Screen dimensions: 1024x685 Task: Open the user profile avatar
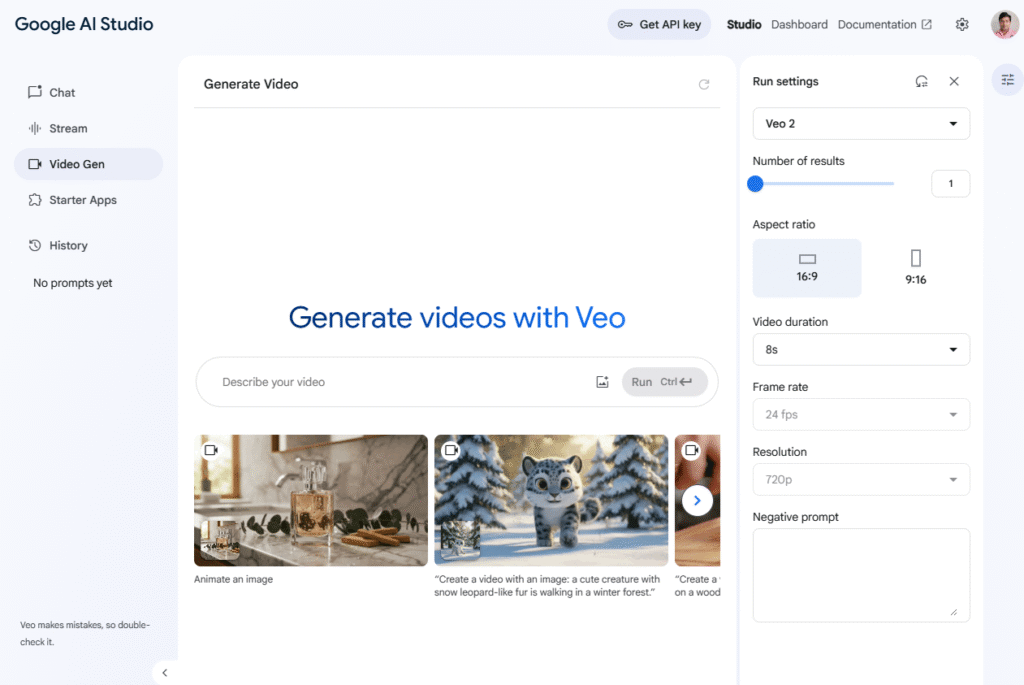pyautogui.click(x=1004, y=25)
